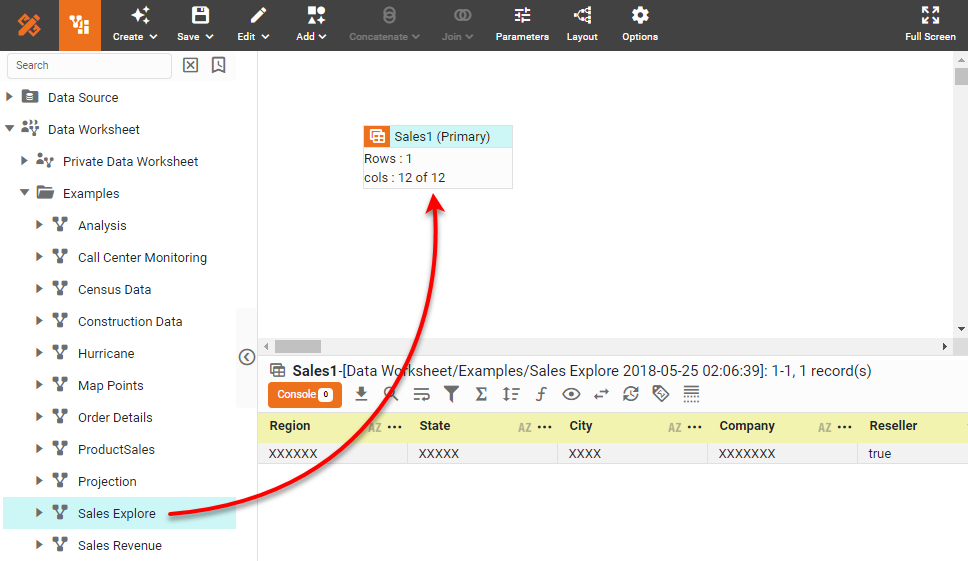The image size is (968, 561).
Task: Expand the Data Source tree node
Action: 10,97
